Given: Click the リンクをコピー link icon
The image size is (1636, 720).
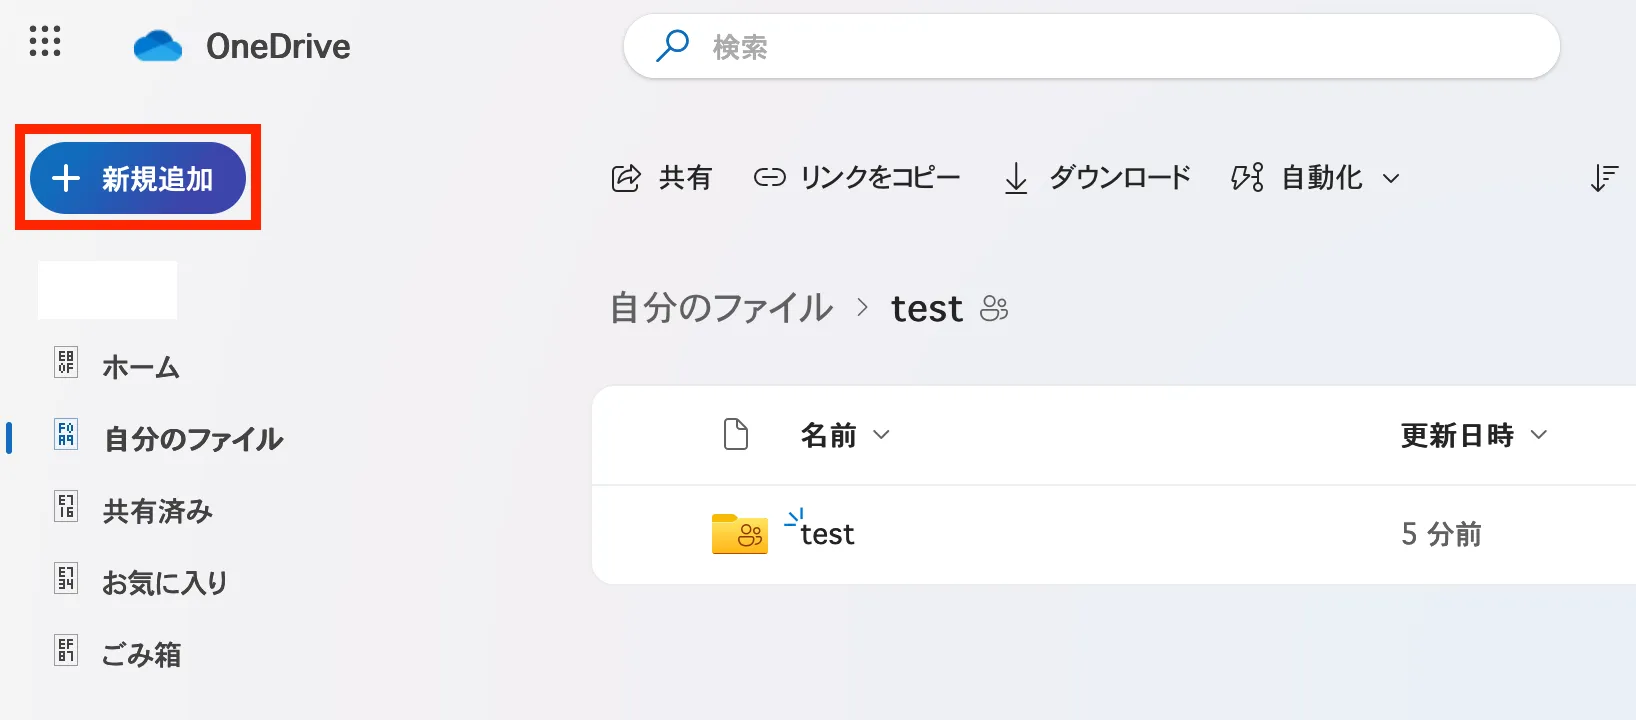Looking at the screenshot, I should click(769, 178).
